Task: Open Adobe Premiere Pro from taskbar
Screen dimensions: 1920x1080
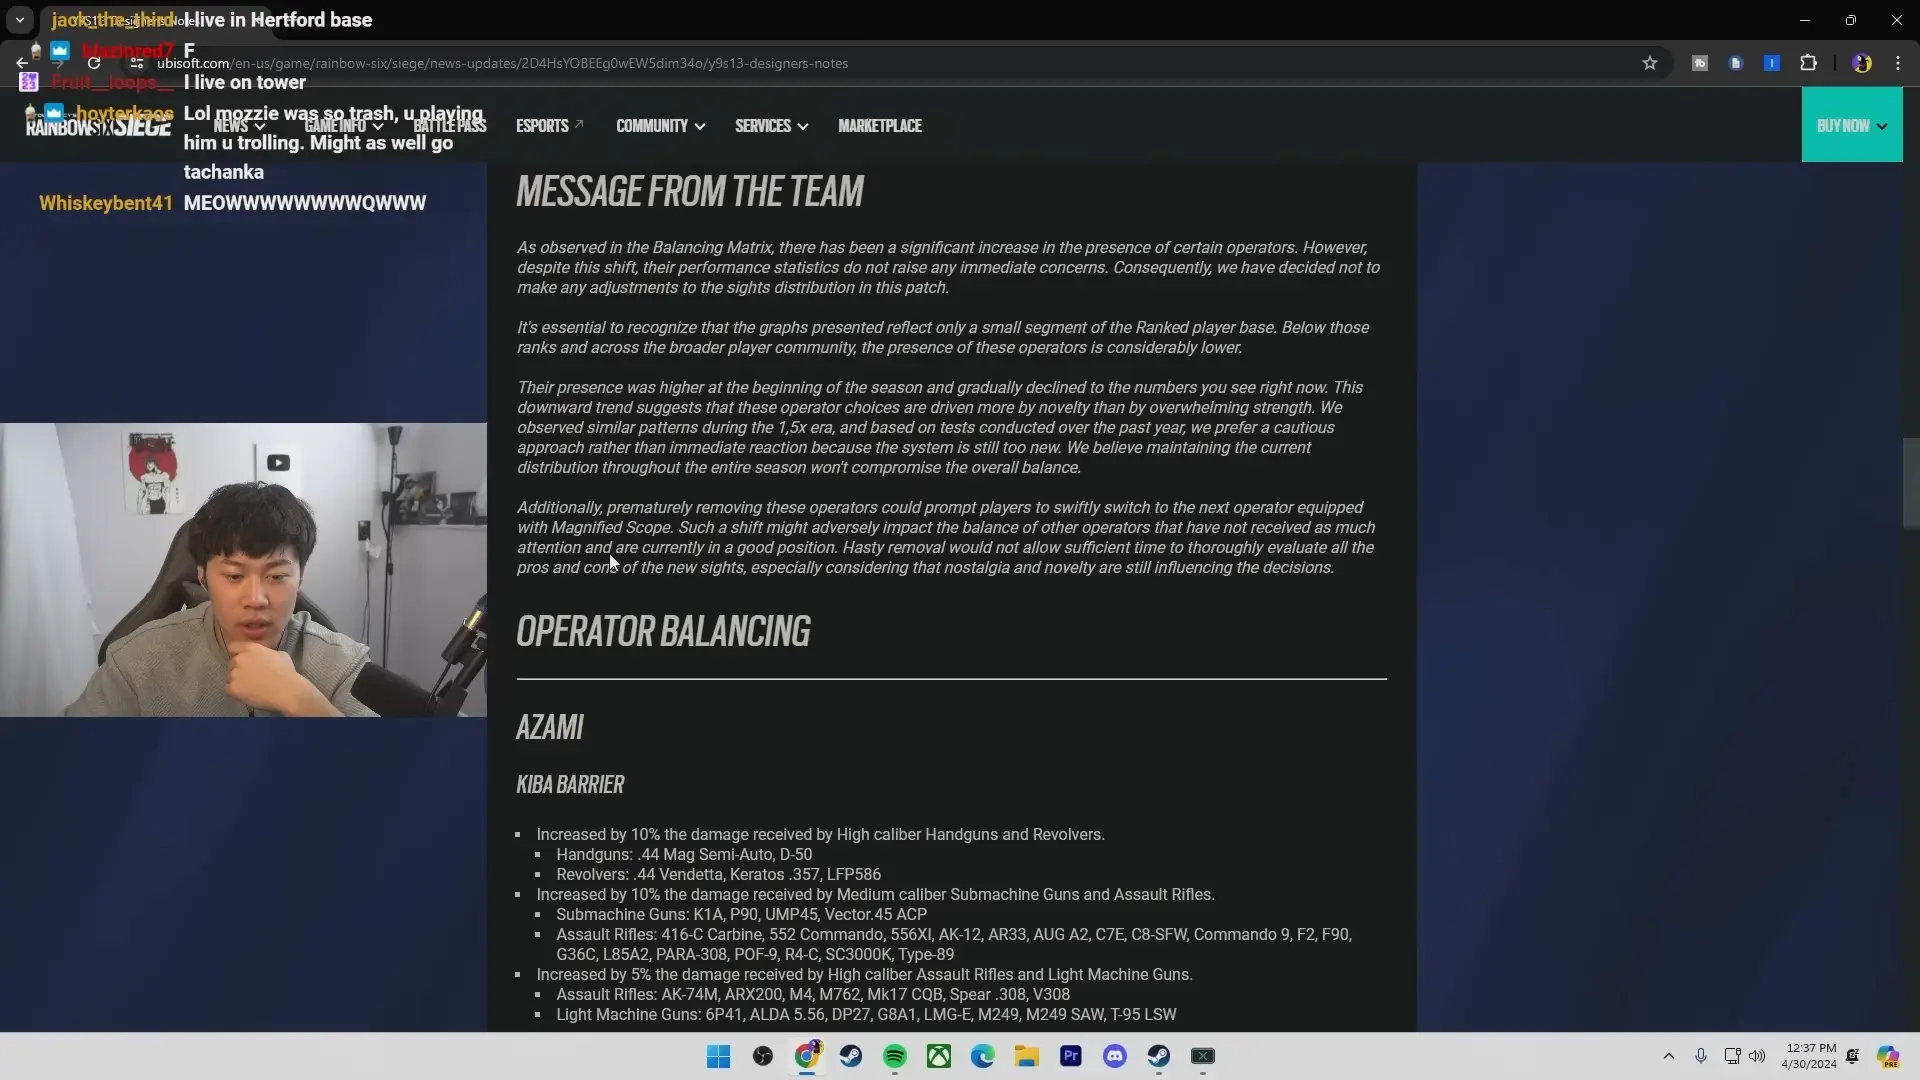Action: pyautogui.click(x=1071, y=1056)
